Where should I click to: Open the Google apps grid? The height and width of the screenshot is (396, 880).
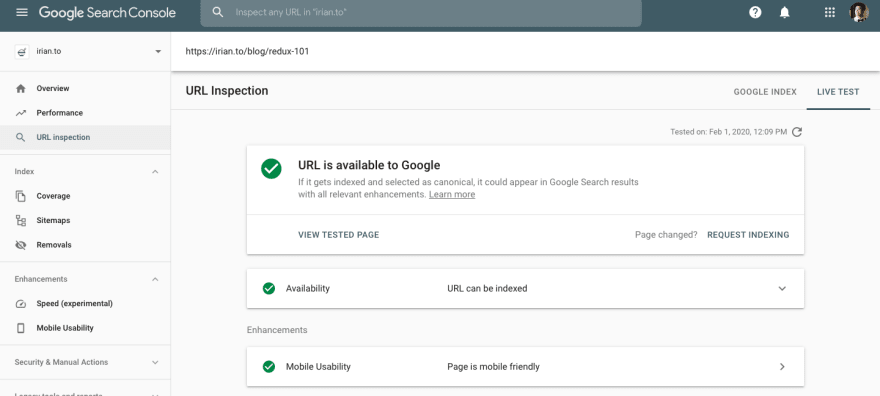[829, 12]
